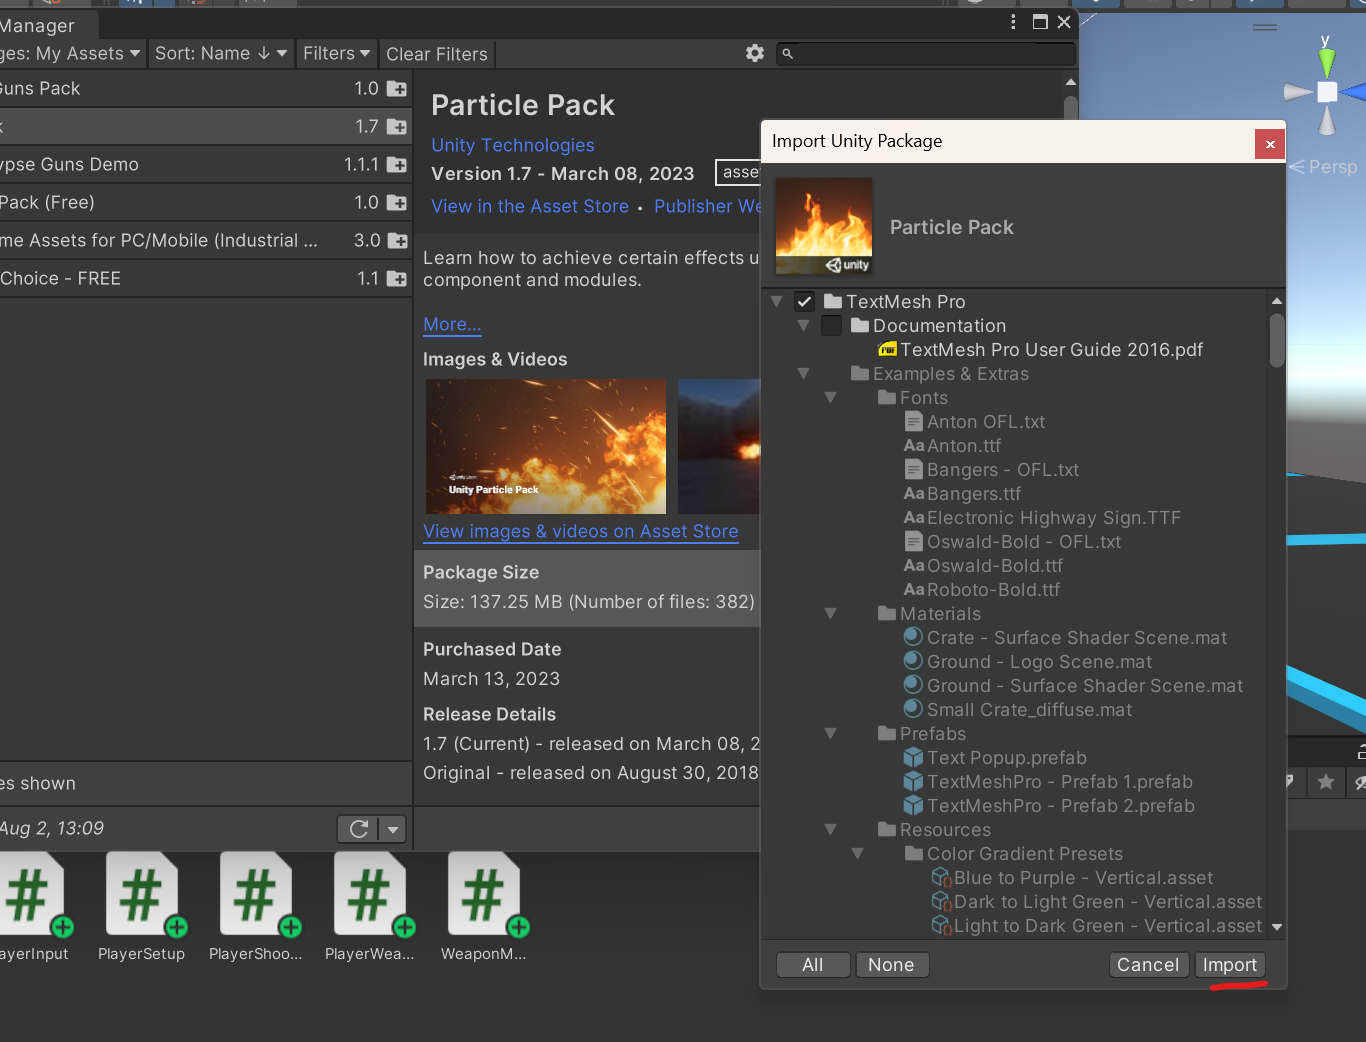The image size is (1366, 1042).
Task: Collapse the Resources folder arrow
Action: 830,829
